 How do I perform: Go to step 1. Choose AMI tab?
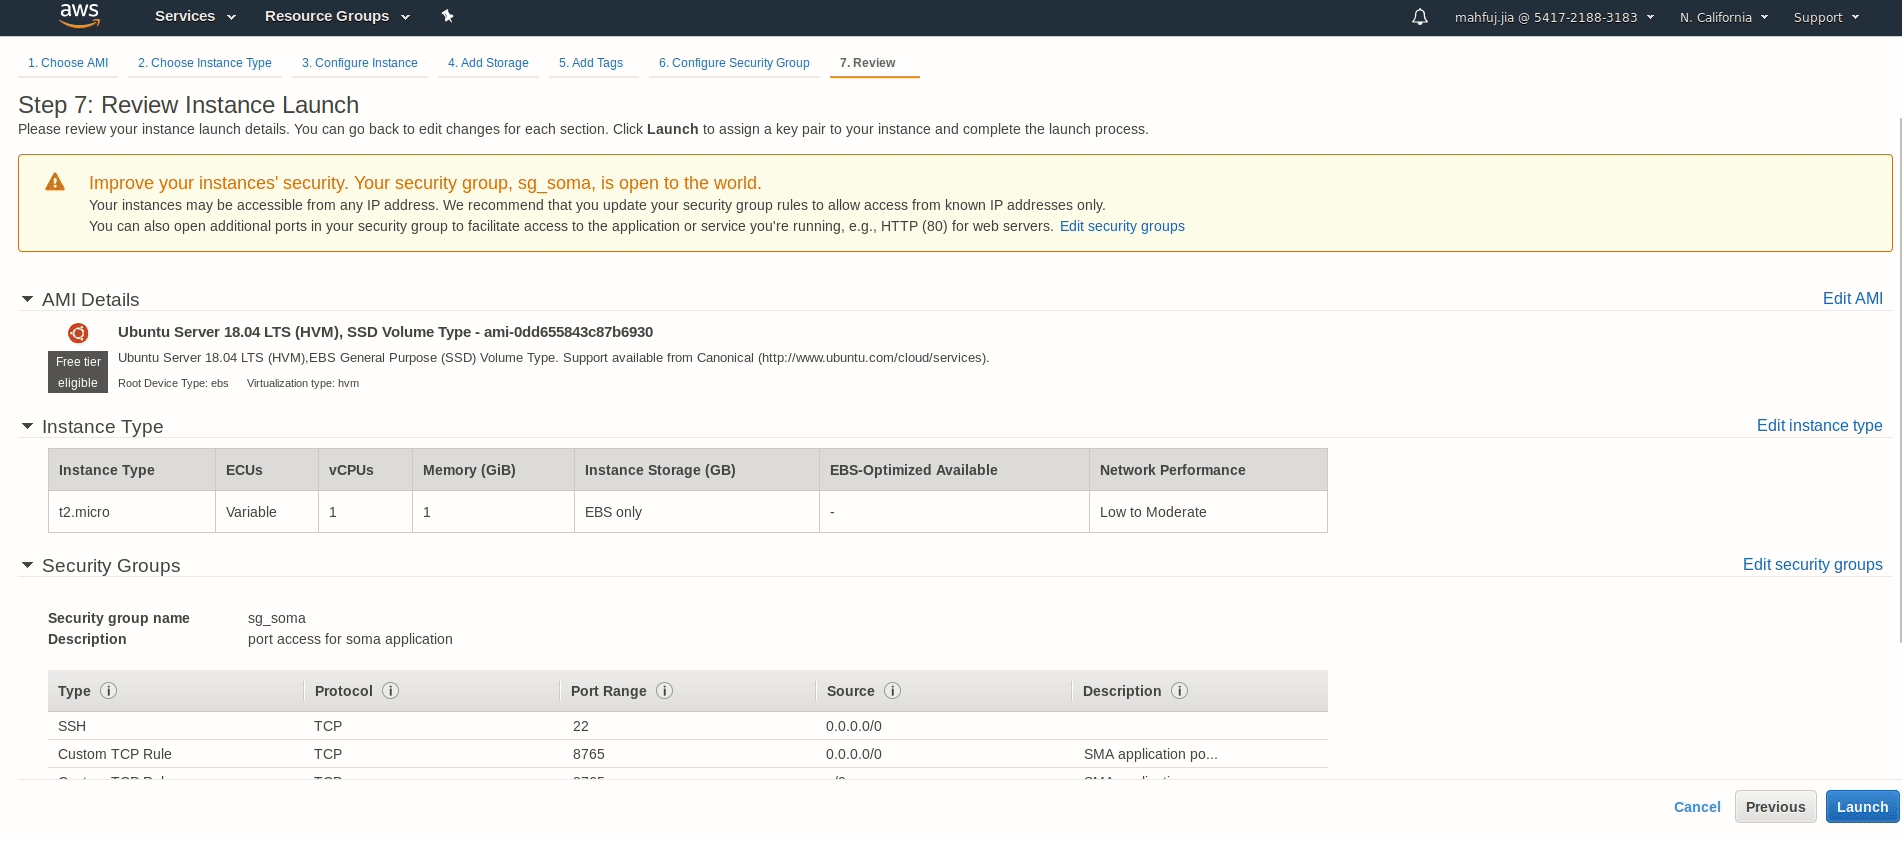[x=68, y=63]
